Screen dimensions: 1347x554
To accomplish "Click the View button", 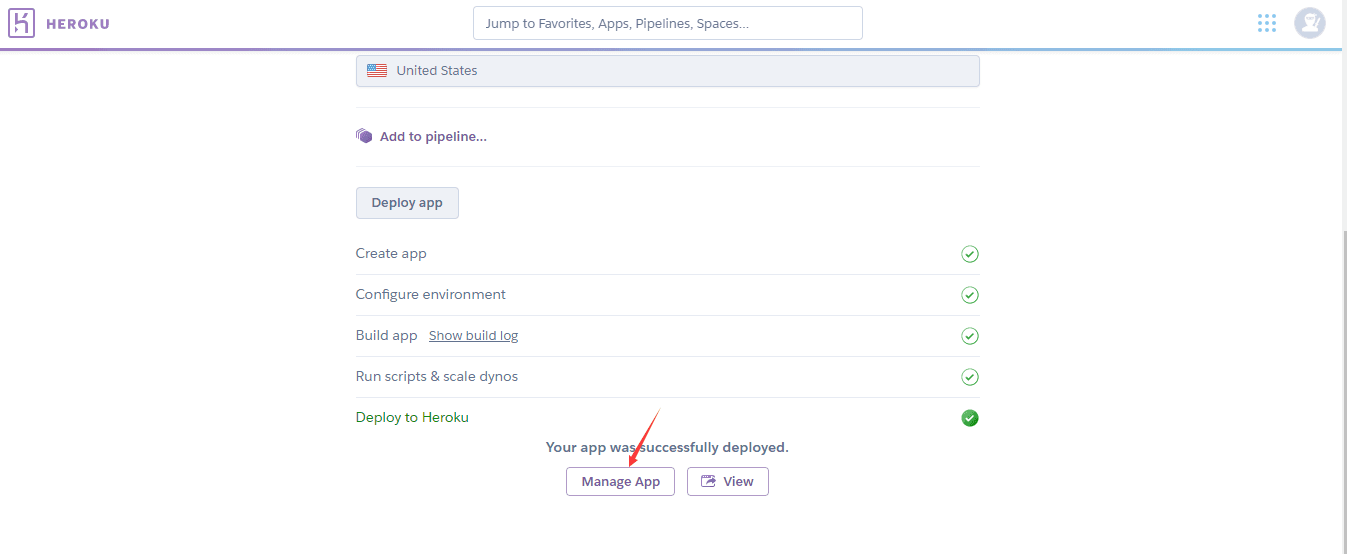I will click(x=728, y=481).
